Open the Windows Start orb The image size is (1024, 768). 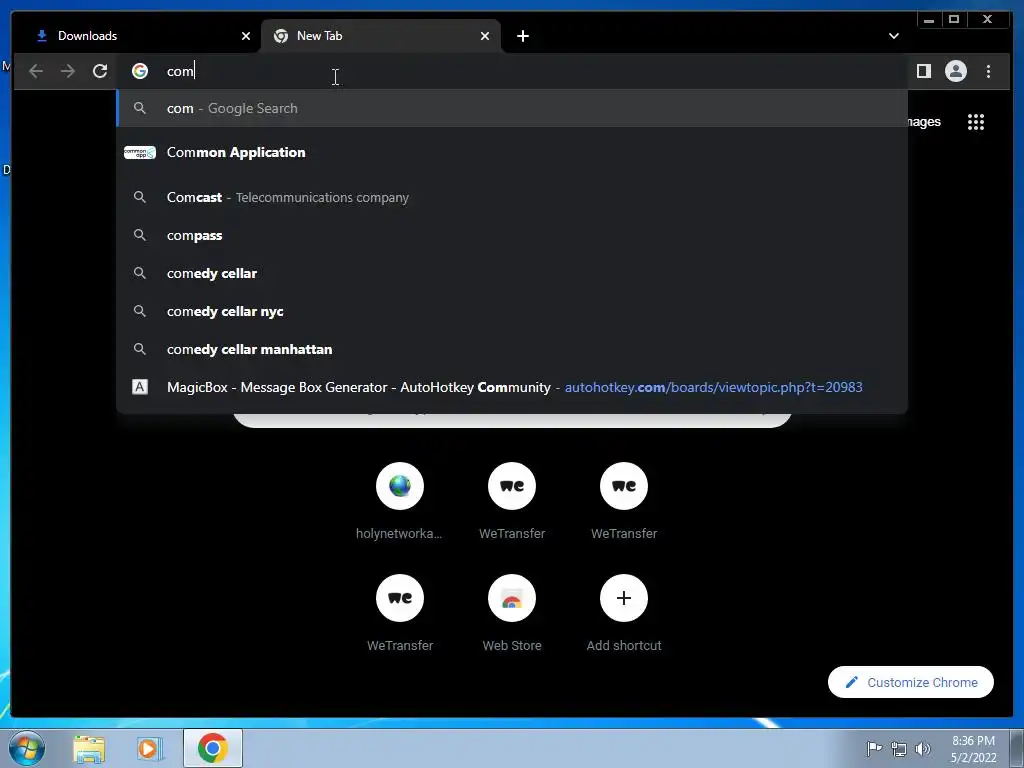tap(27, 748)
